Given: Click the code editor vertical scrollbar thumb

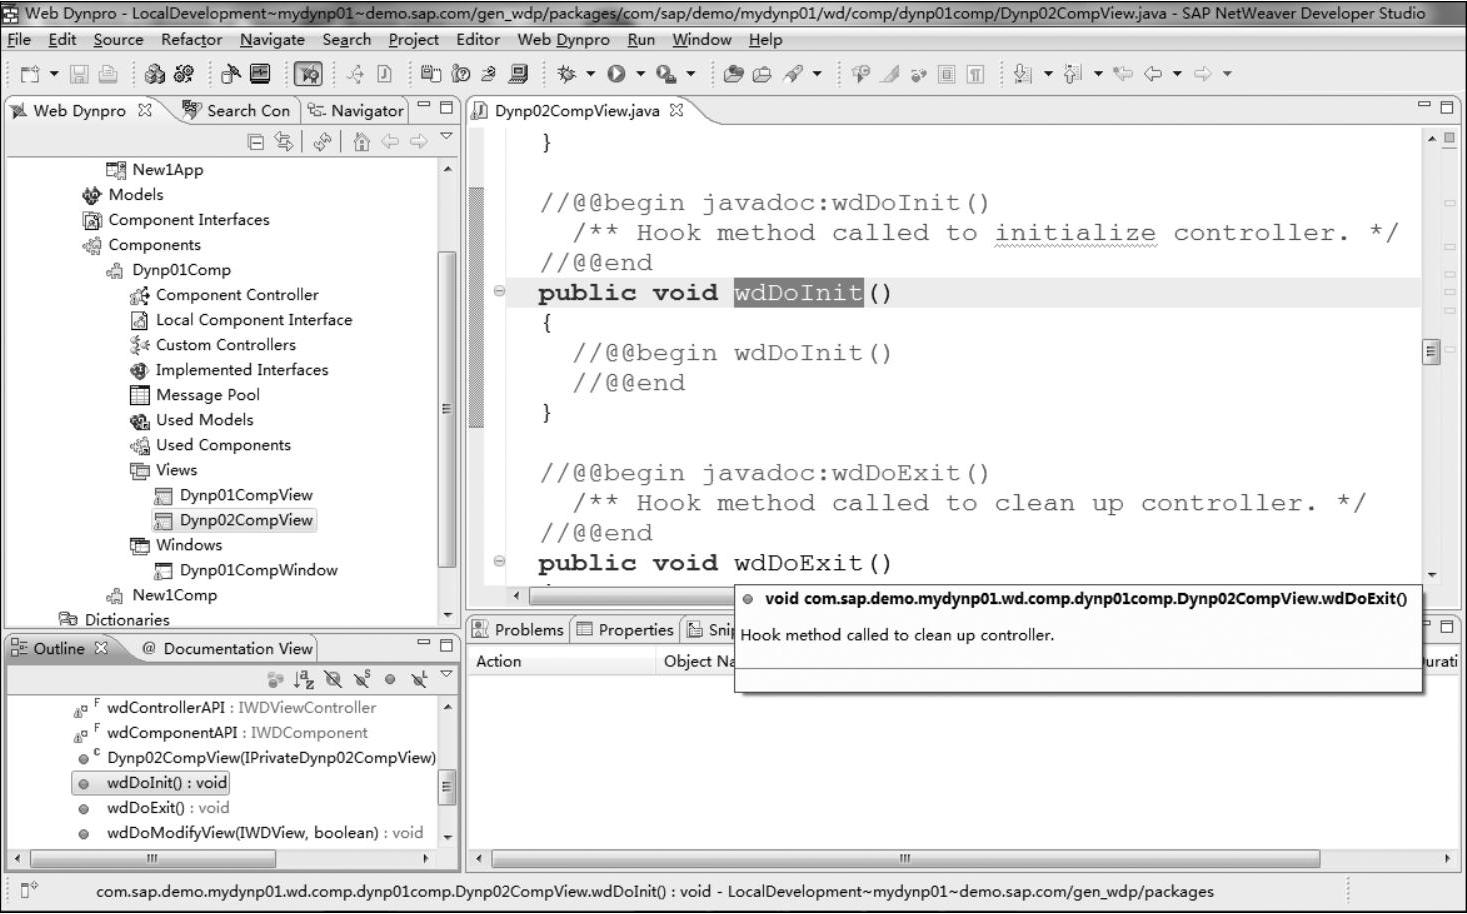Looking at the screenshot, I should pyautogui.click(x=1432, y=352).
